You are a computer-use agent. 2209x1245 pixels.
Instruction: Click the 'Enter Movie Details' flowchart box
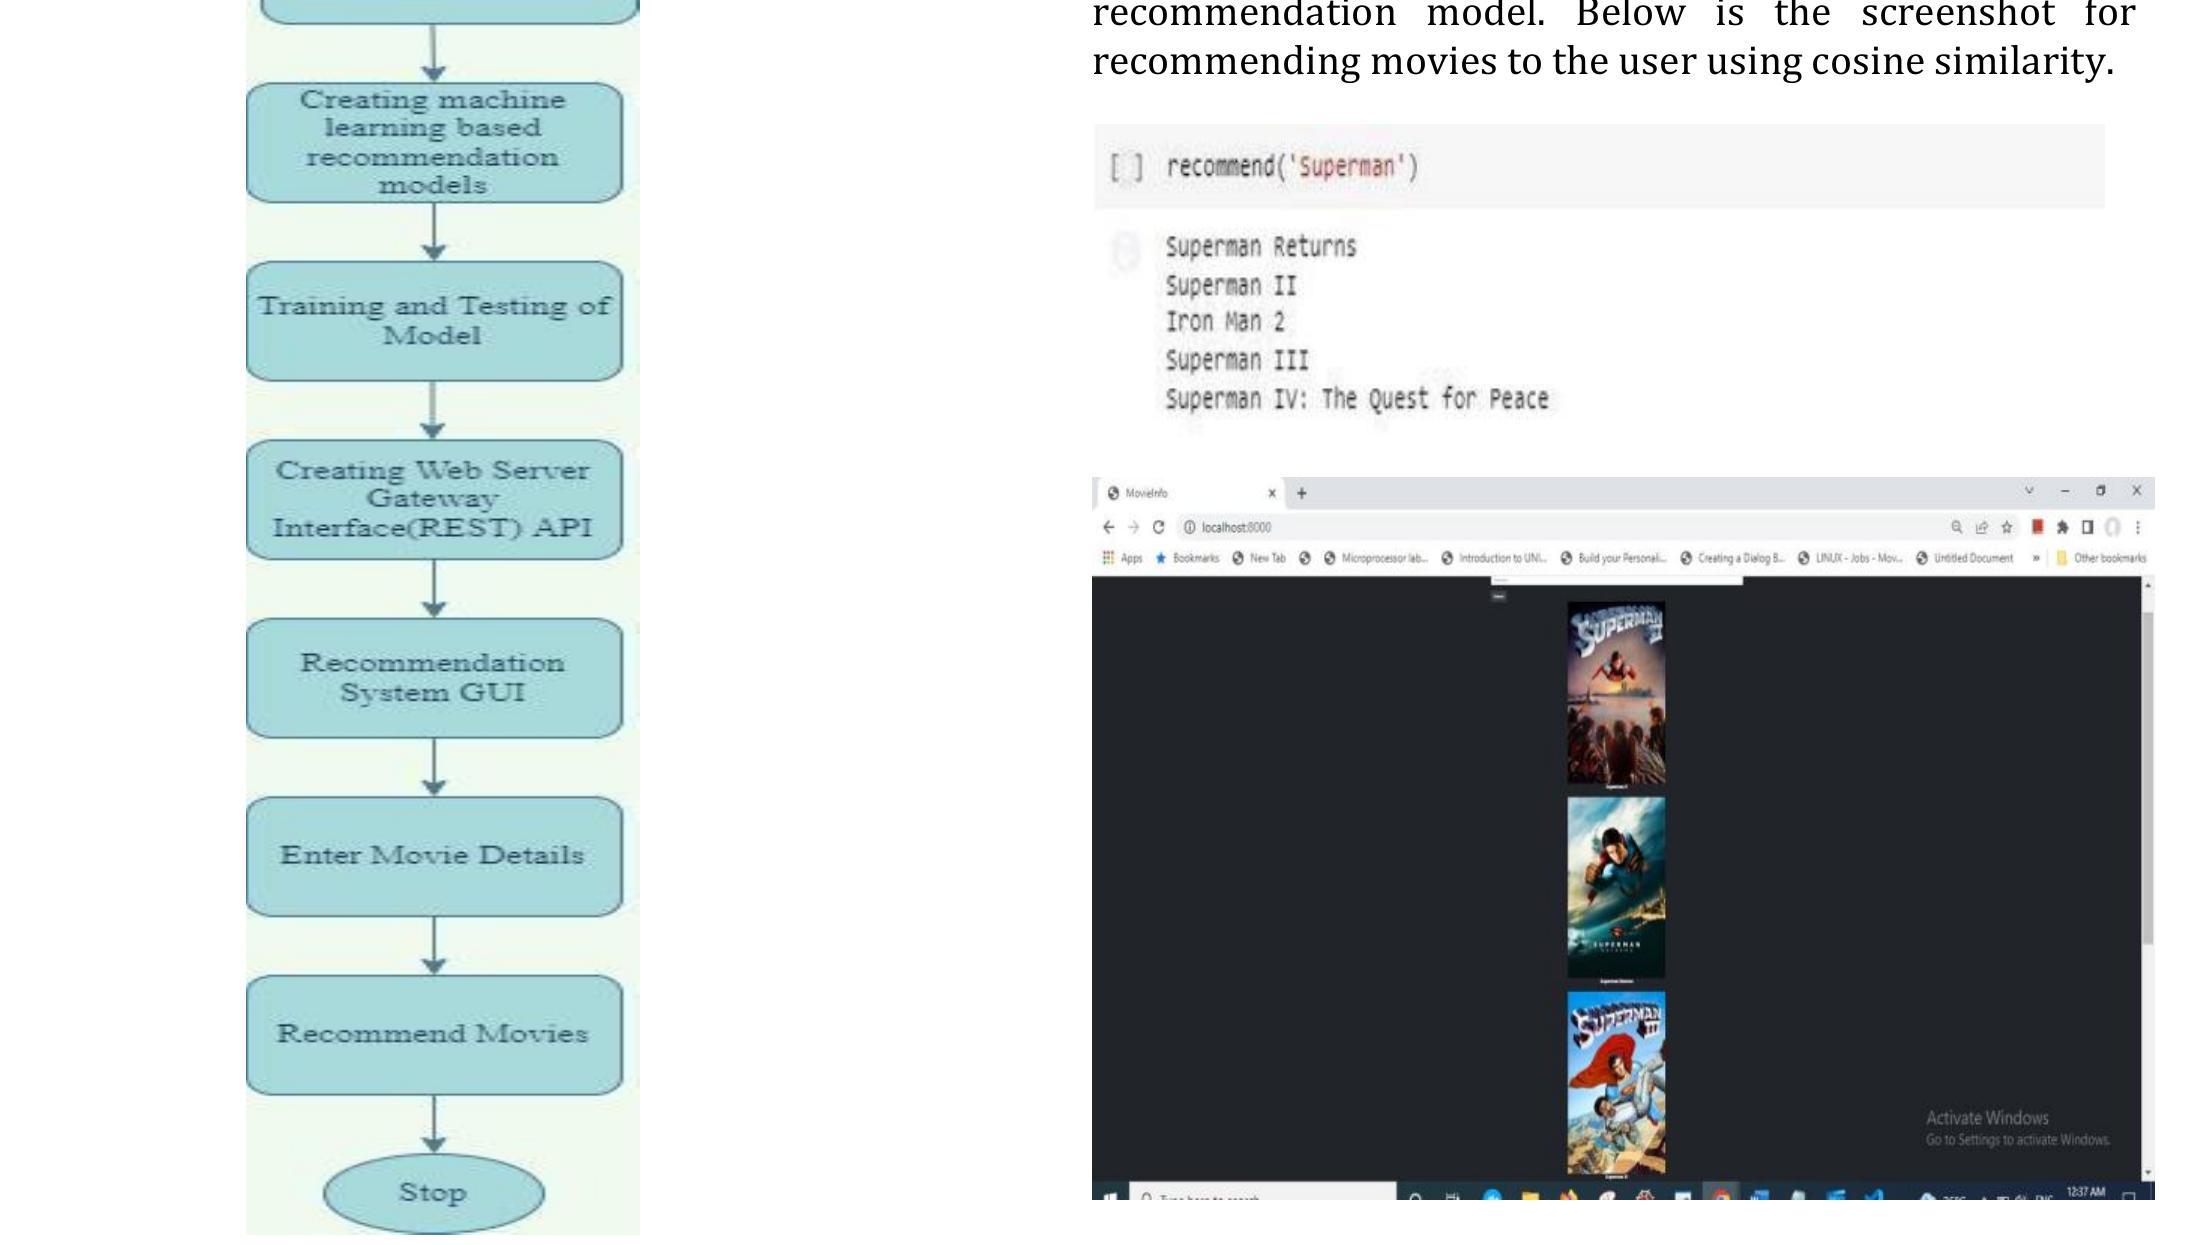click(433, 856)
